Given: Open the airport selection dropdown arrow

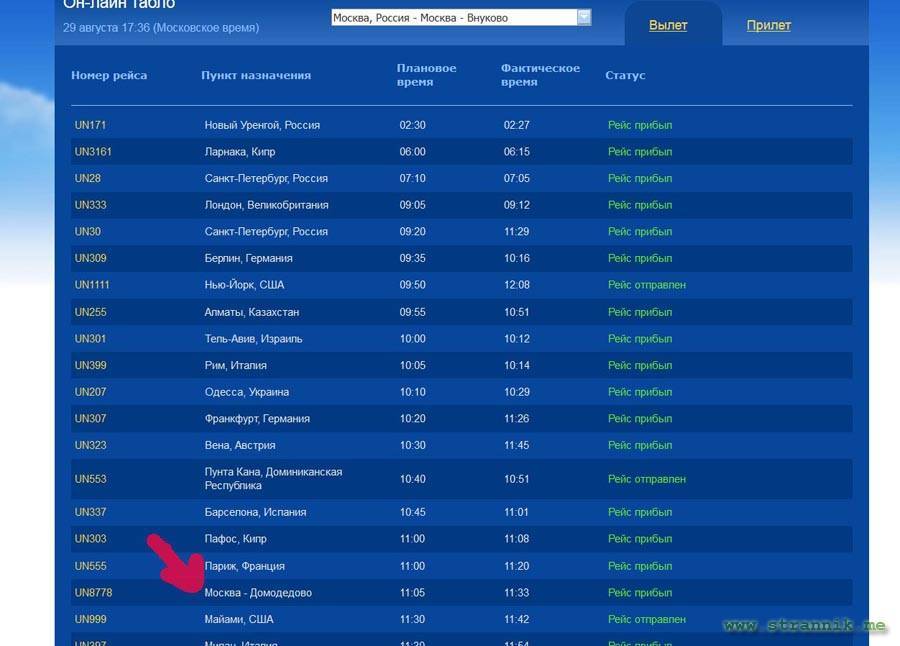Looking at the screenshot, I should [x=584, y=17].
